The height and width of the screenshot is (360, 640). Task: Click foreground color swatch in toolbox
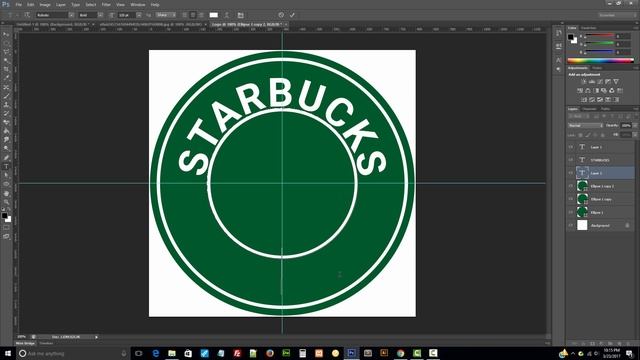[4, 216]
